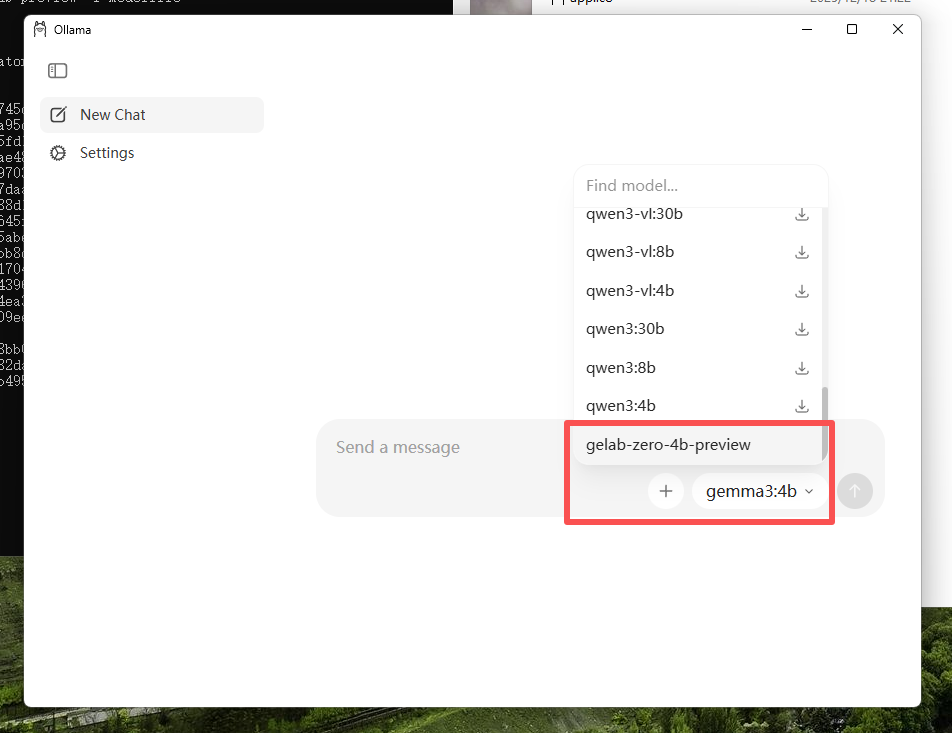Select the qwen3:8b model
This screenshot has height=733, width=952.
click(x=698, y=368)
